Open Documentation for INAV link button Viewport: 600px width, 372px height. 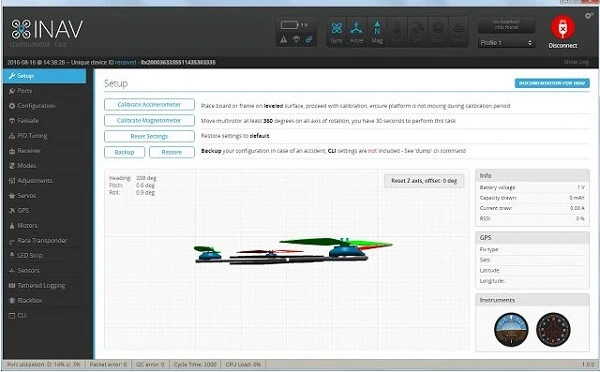[x=552, y=83]
